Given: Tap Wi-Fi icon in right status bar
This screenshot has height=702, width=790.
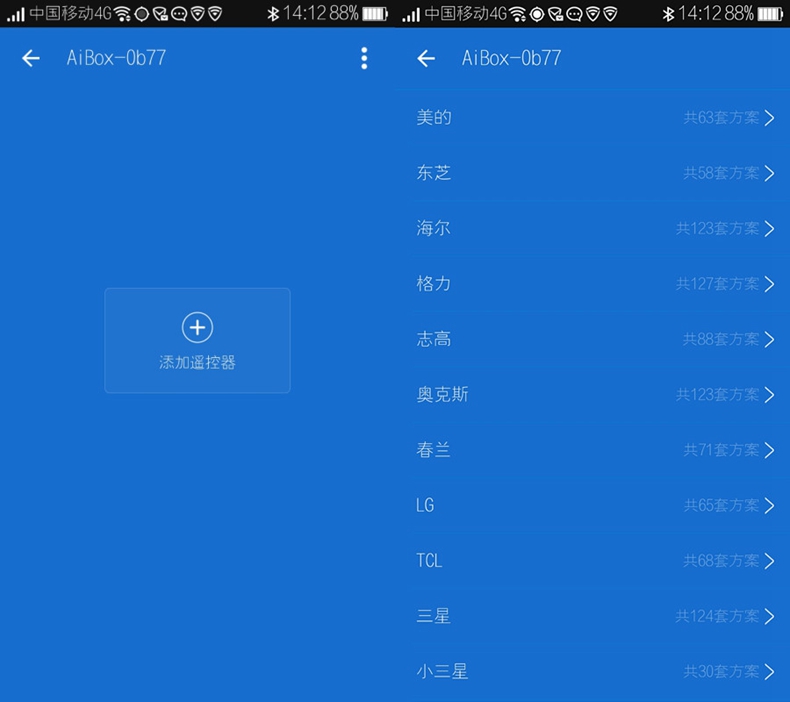Looking at the screenshot, I should (518, 14).
